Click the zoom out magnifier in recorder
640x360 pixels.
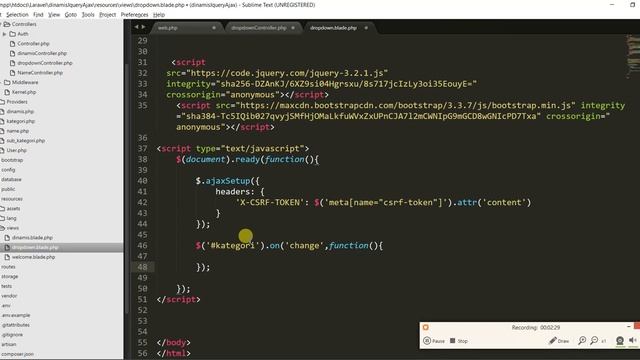point(594,340)
